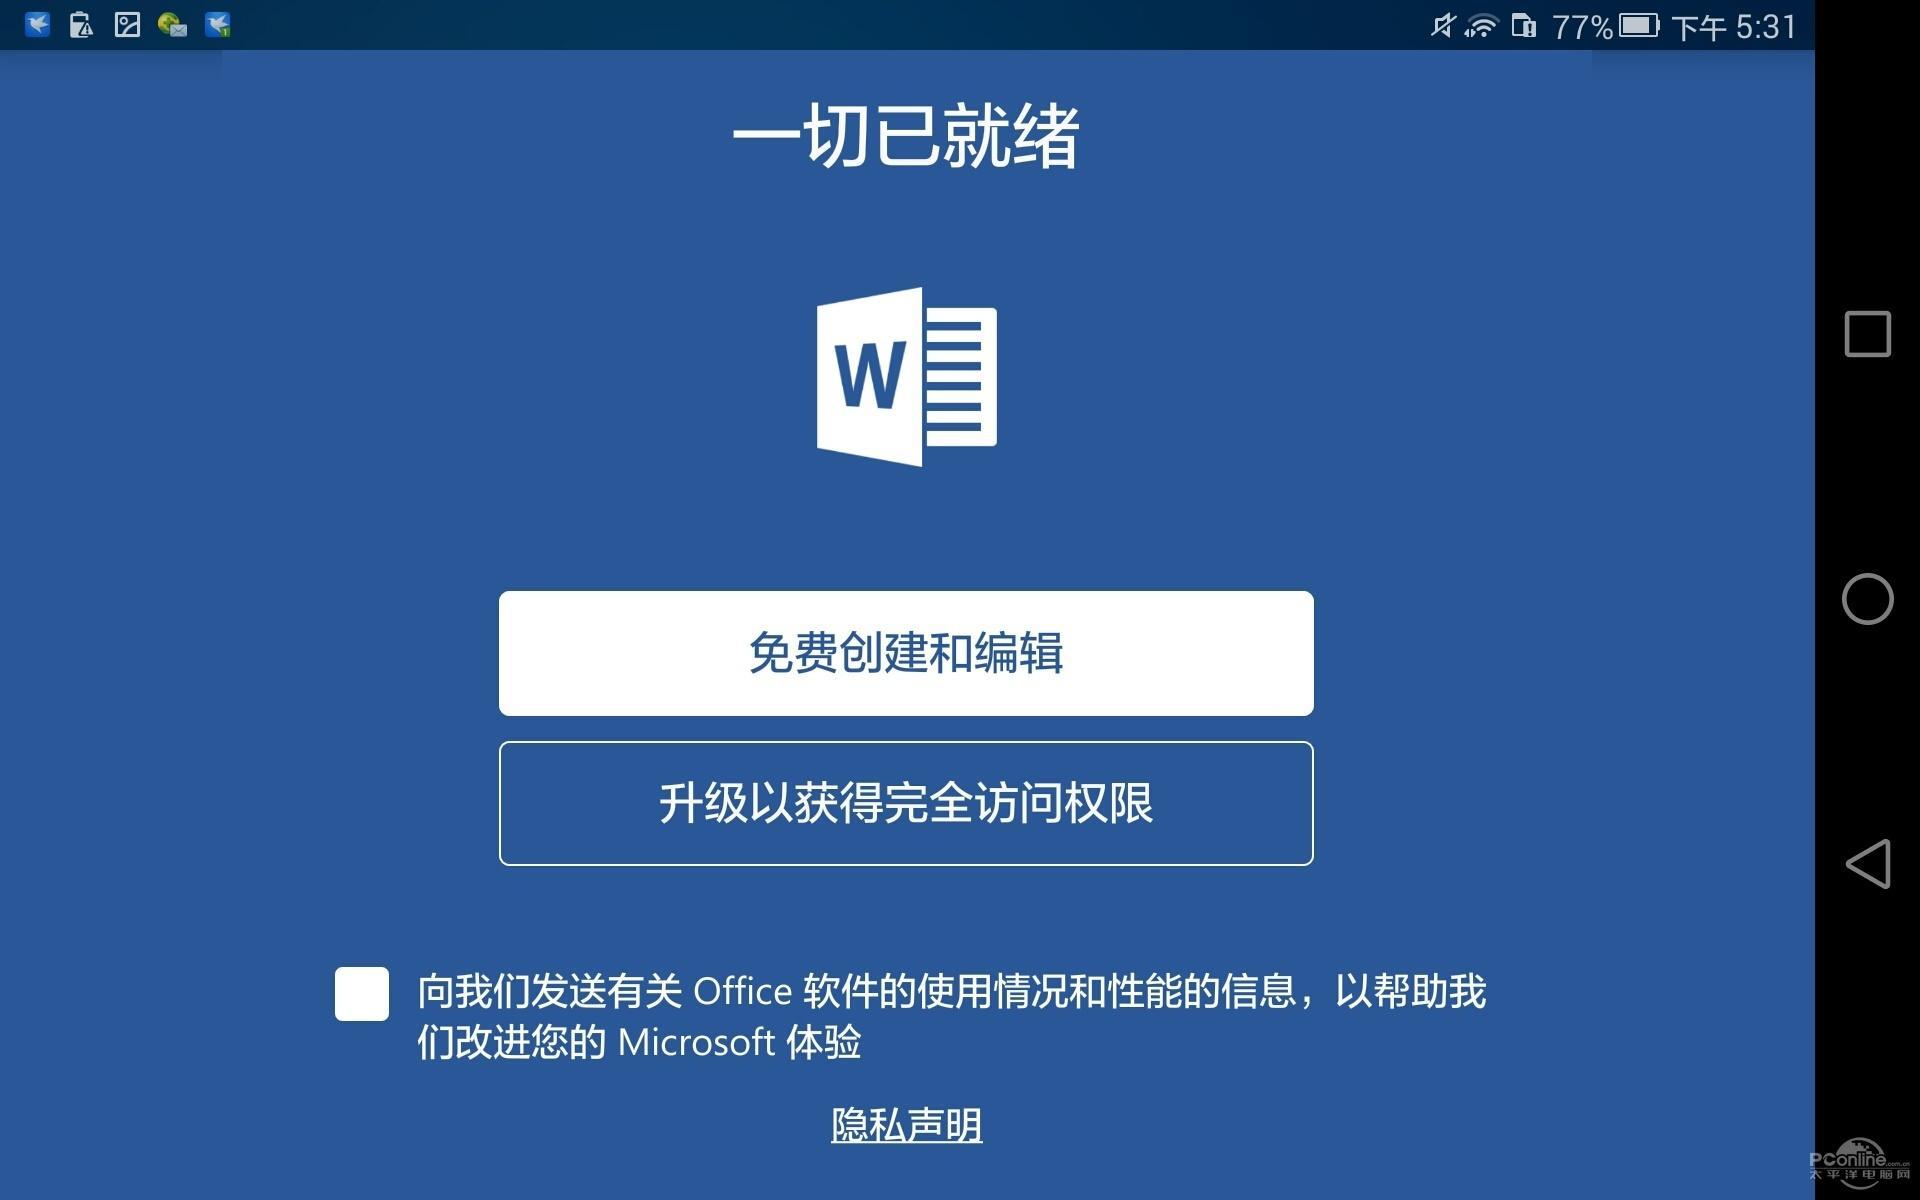
Task: Open the 隐私声明 link
Action: click(906, 1125)
